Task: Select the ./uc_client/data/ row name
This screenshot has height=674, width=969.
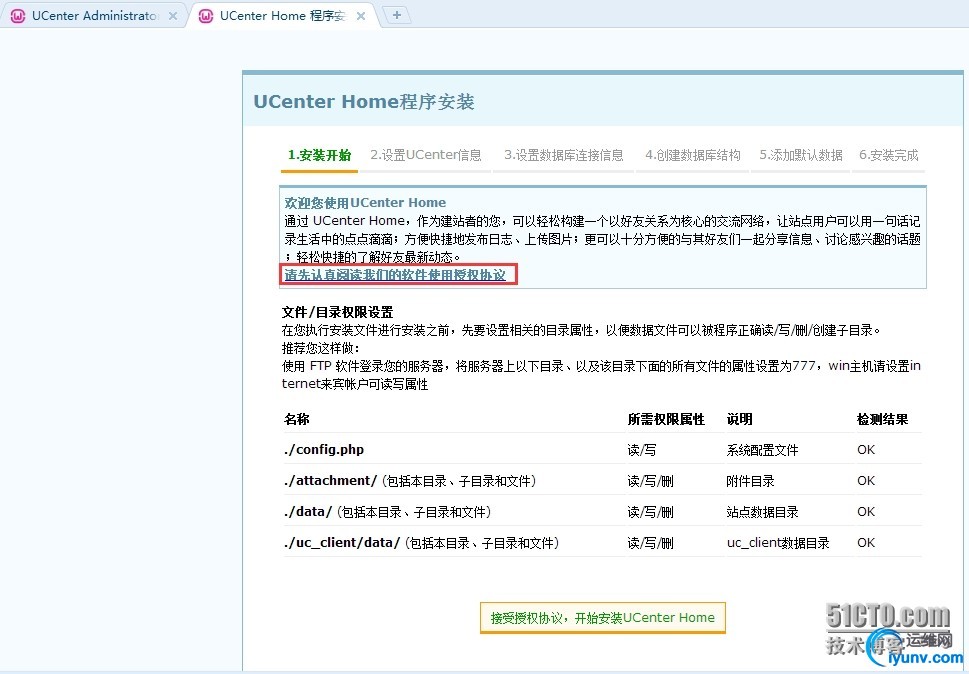Action: click(342, 542)
